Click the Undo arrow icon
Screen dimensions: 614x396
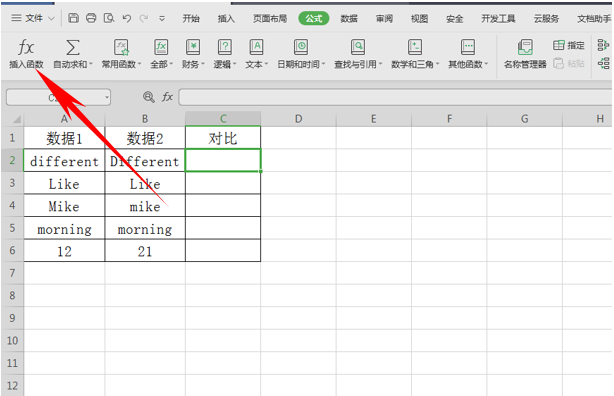pos(126,18)
